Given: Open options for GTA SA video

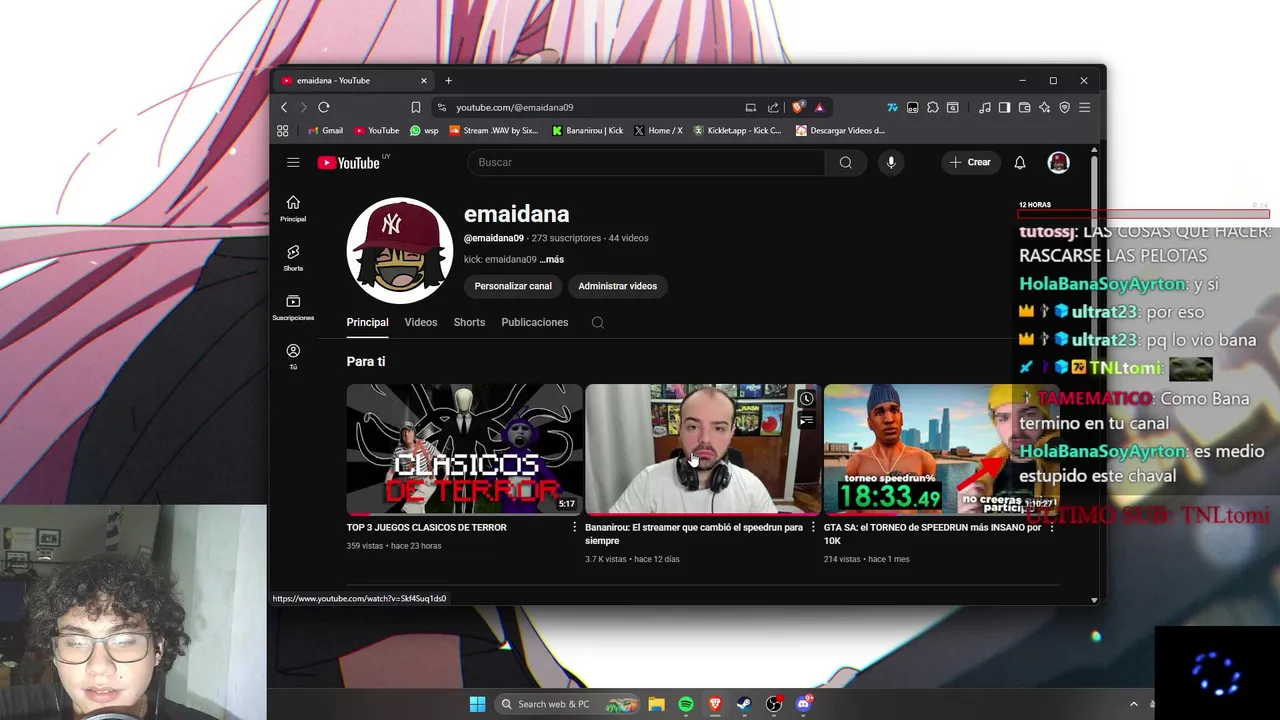Looking at the screenshot, I should tap(1051, 527).
